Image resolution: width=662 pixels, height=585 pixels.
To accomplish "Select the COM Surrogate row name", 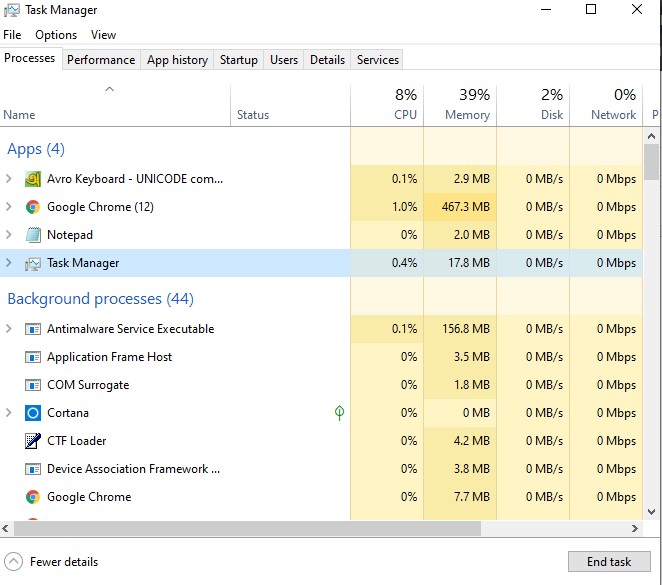I will pos(88,385).
